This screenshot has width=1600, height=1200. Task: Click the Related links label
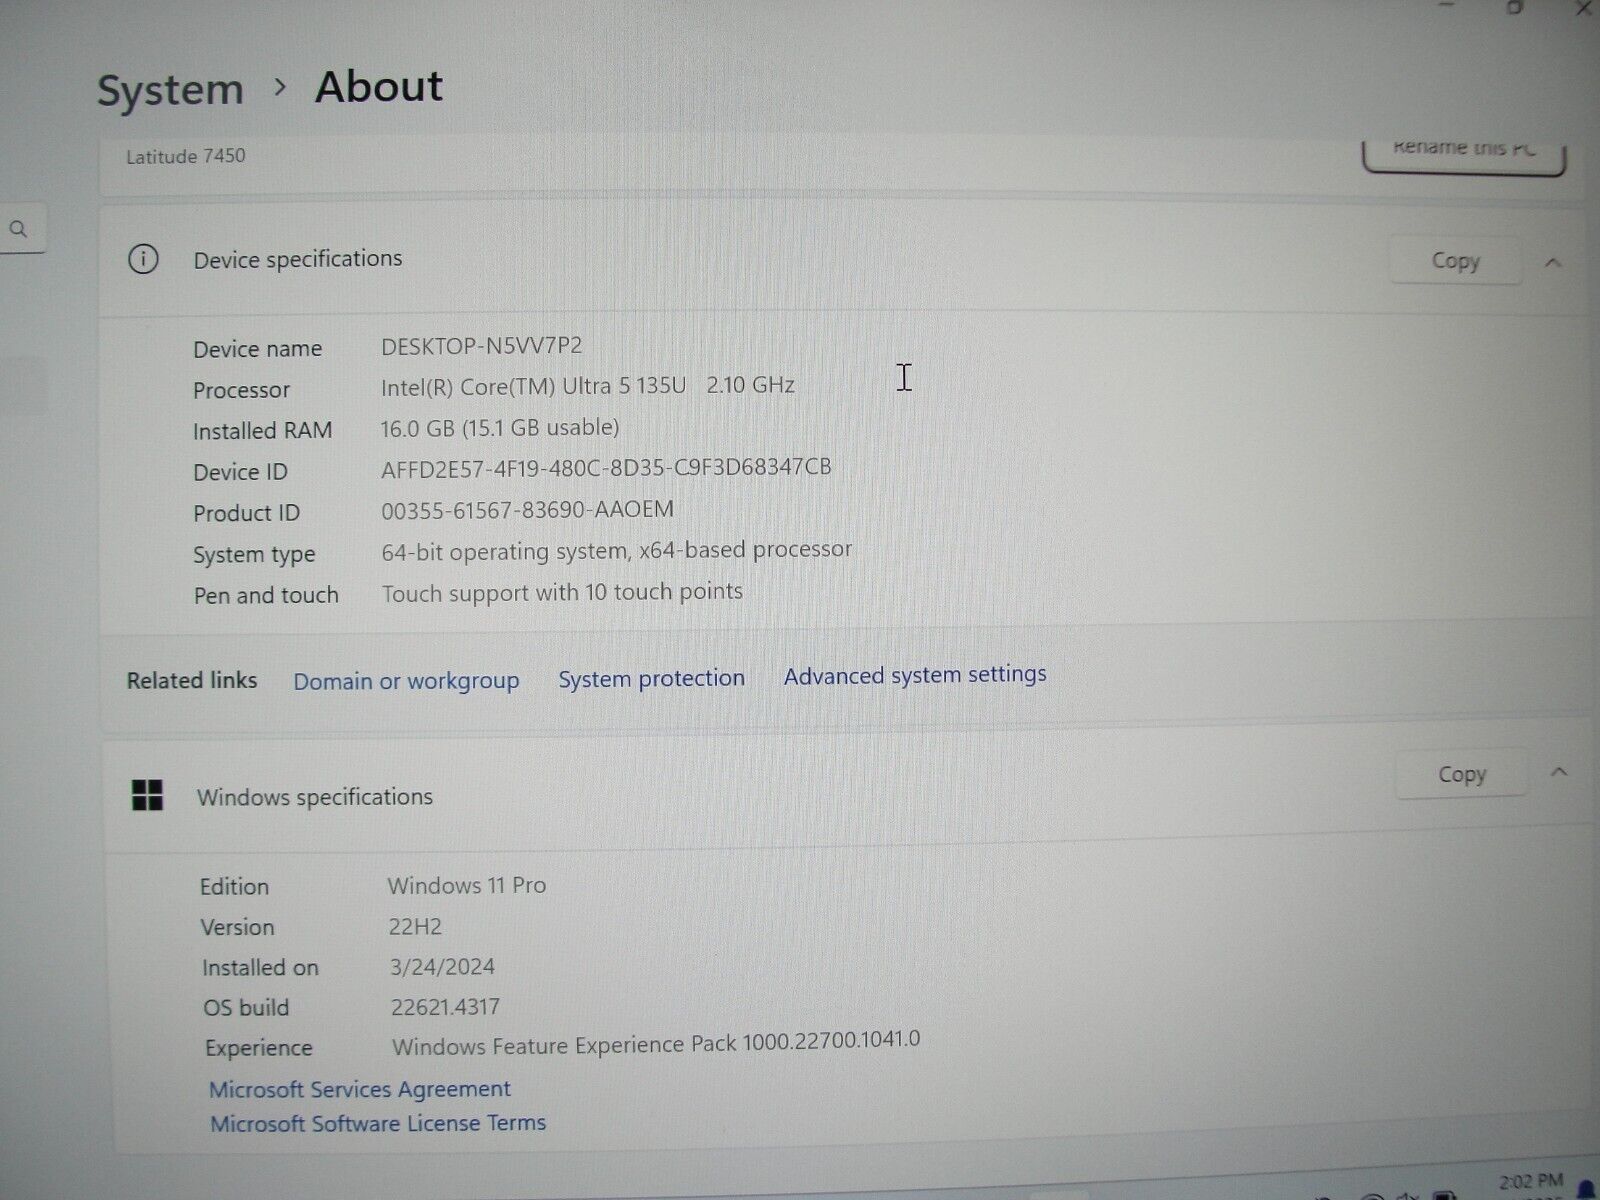tap(191, 680)
